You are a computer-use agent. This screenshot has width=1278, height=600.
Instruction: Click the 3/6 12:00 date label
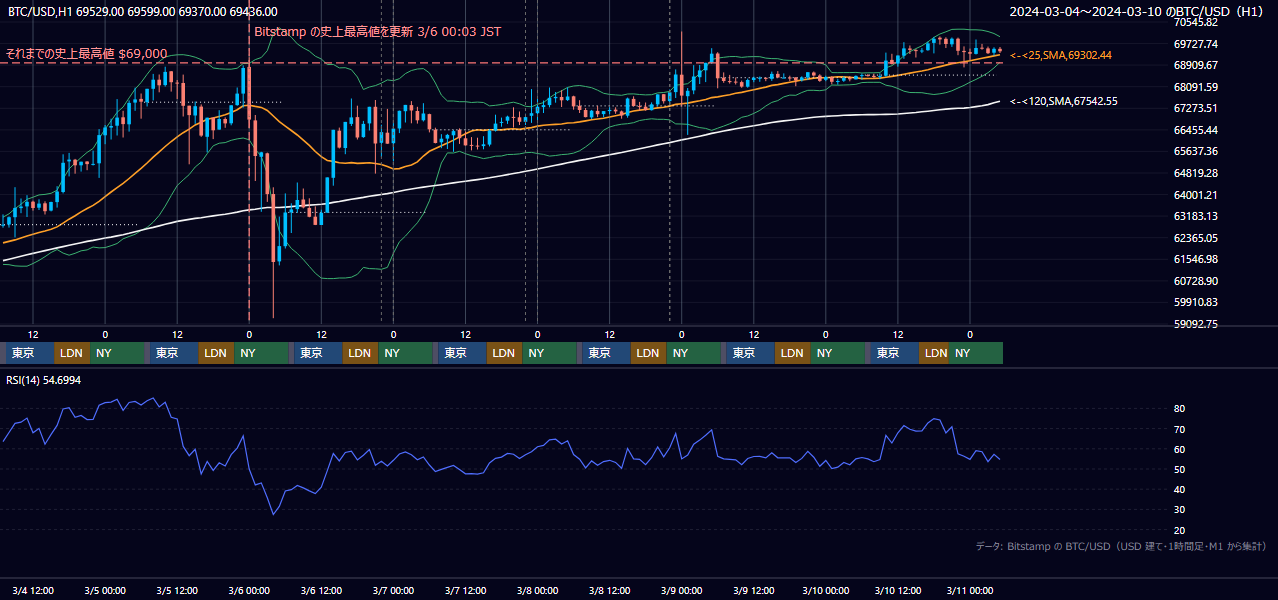321,590
